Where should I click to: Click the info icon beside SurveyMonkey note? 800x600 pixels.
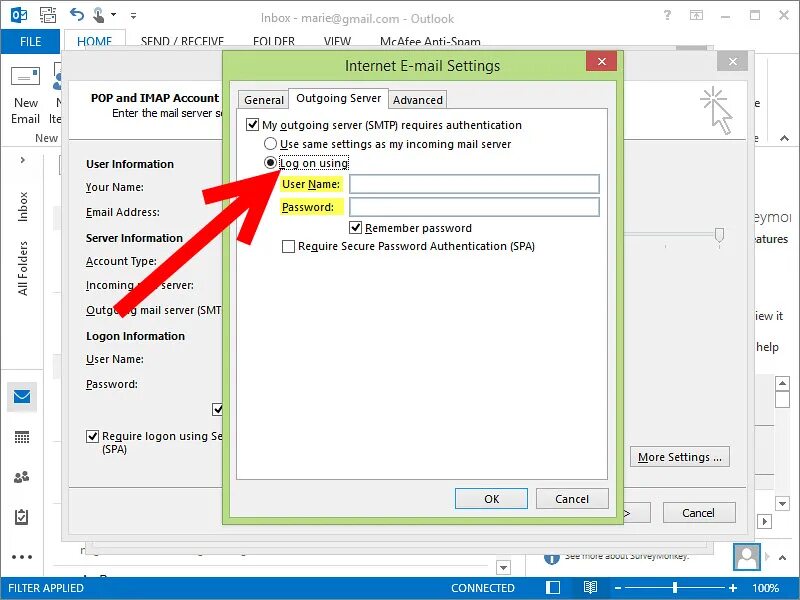552,558
